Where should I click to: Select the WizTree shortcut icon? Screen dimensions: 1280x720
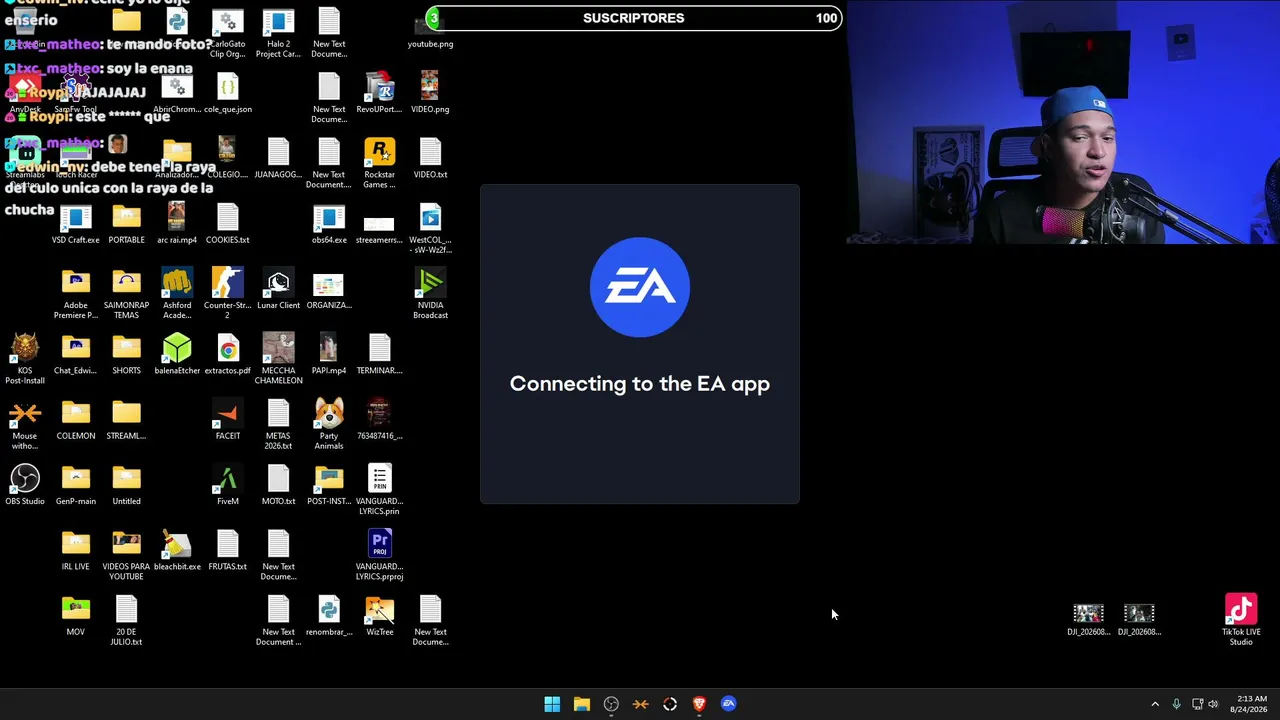(x=379, y=610)
